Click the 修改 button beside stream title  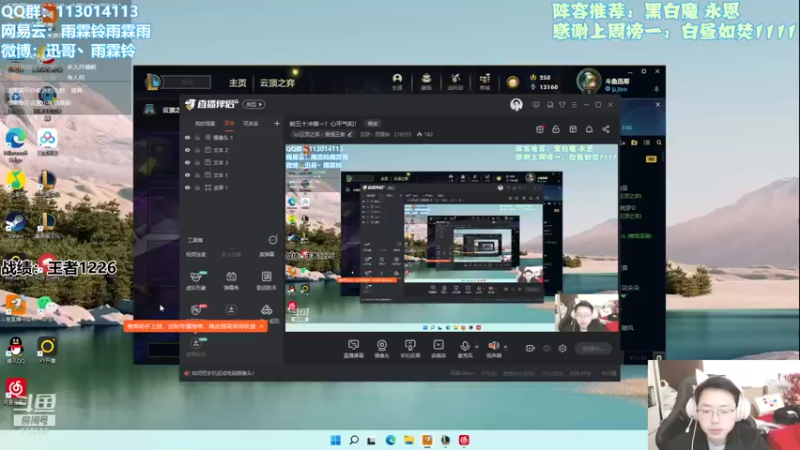point(373,123)
